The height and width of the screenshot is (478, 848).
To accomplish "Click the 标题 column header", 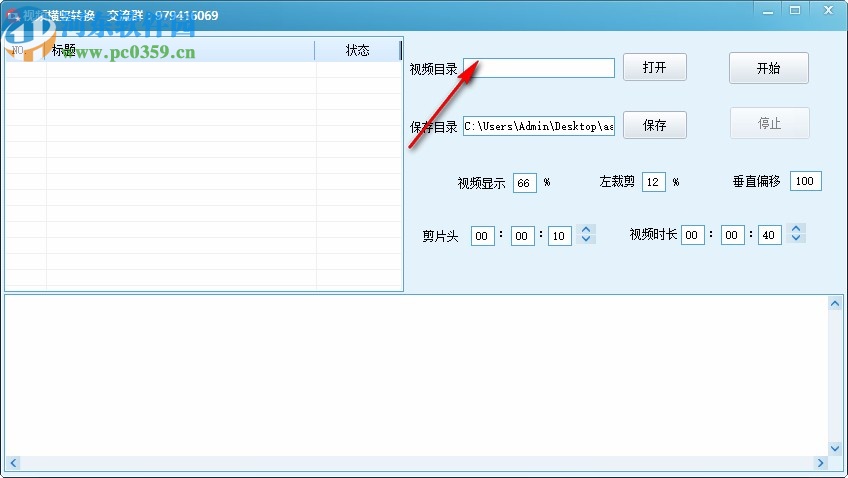I will pos(180,50).
